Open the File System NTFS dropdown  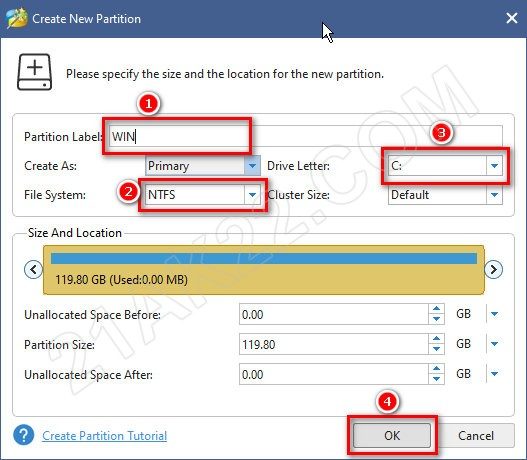click(x=203, y=195)
